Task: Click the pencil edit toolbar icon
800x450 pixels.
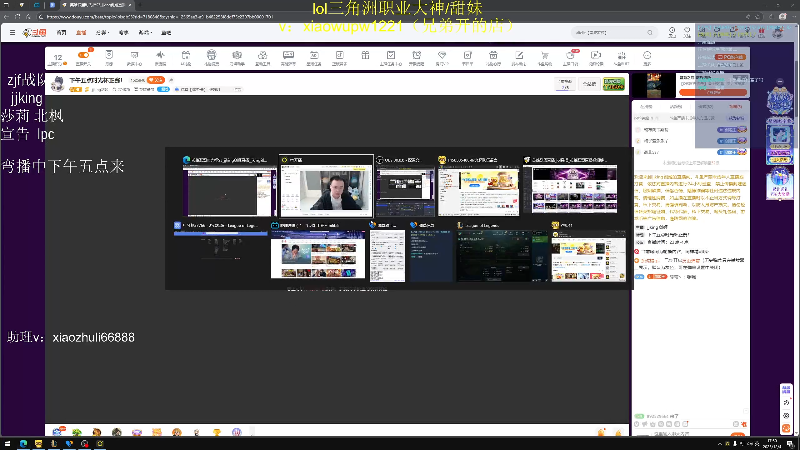Action: 519,55
